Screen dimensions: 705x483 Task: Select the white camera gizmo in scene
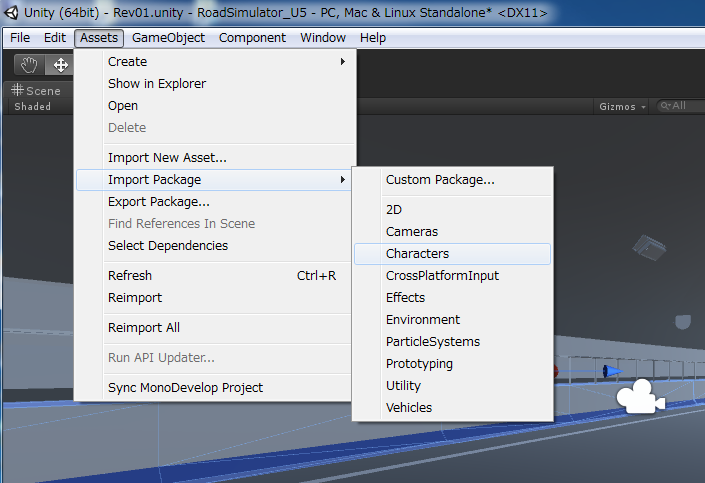[x=640, y=396]
